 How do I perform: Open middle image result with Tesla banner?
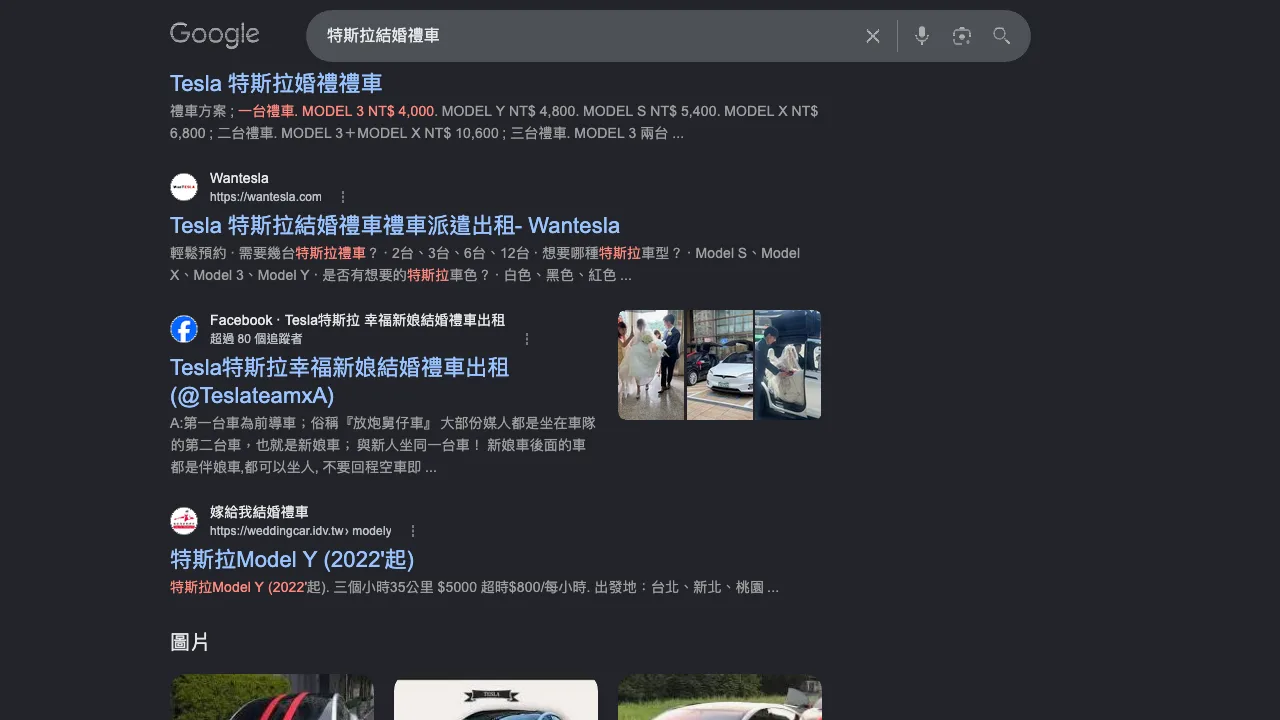pos(496,698)
